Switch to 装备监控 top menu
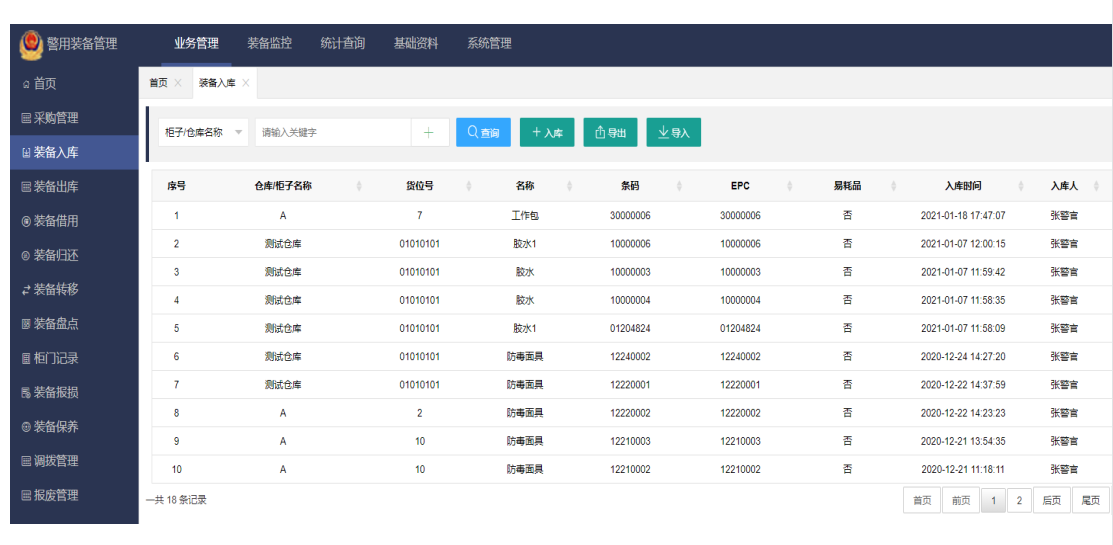 tap(270, 44)
